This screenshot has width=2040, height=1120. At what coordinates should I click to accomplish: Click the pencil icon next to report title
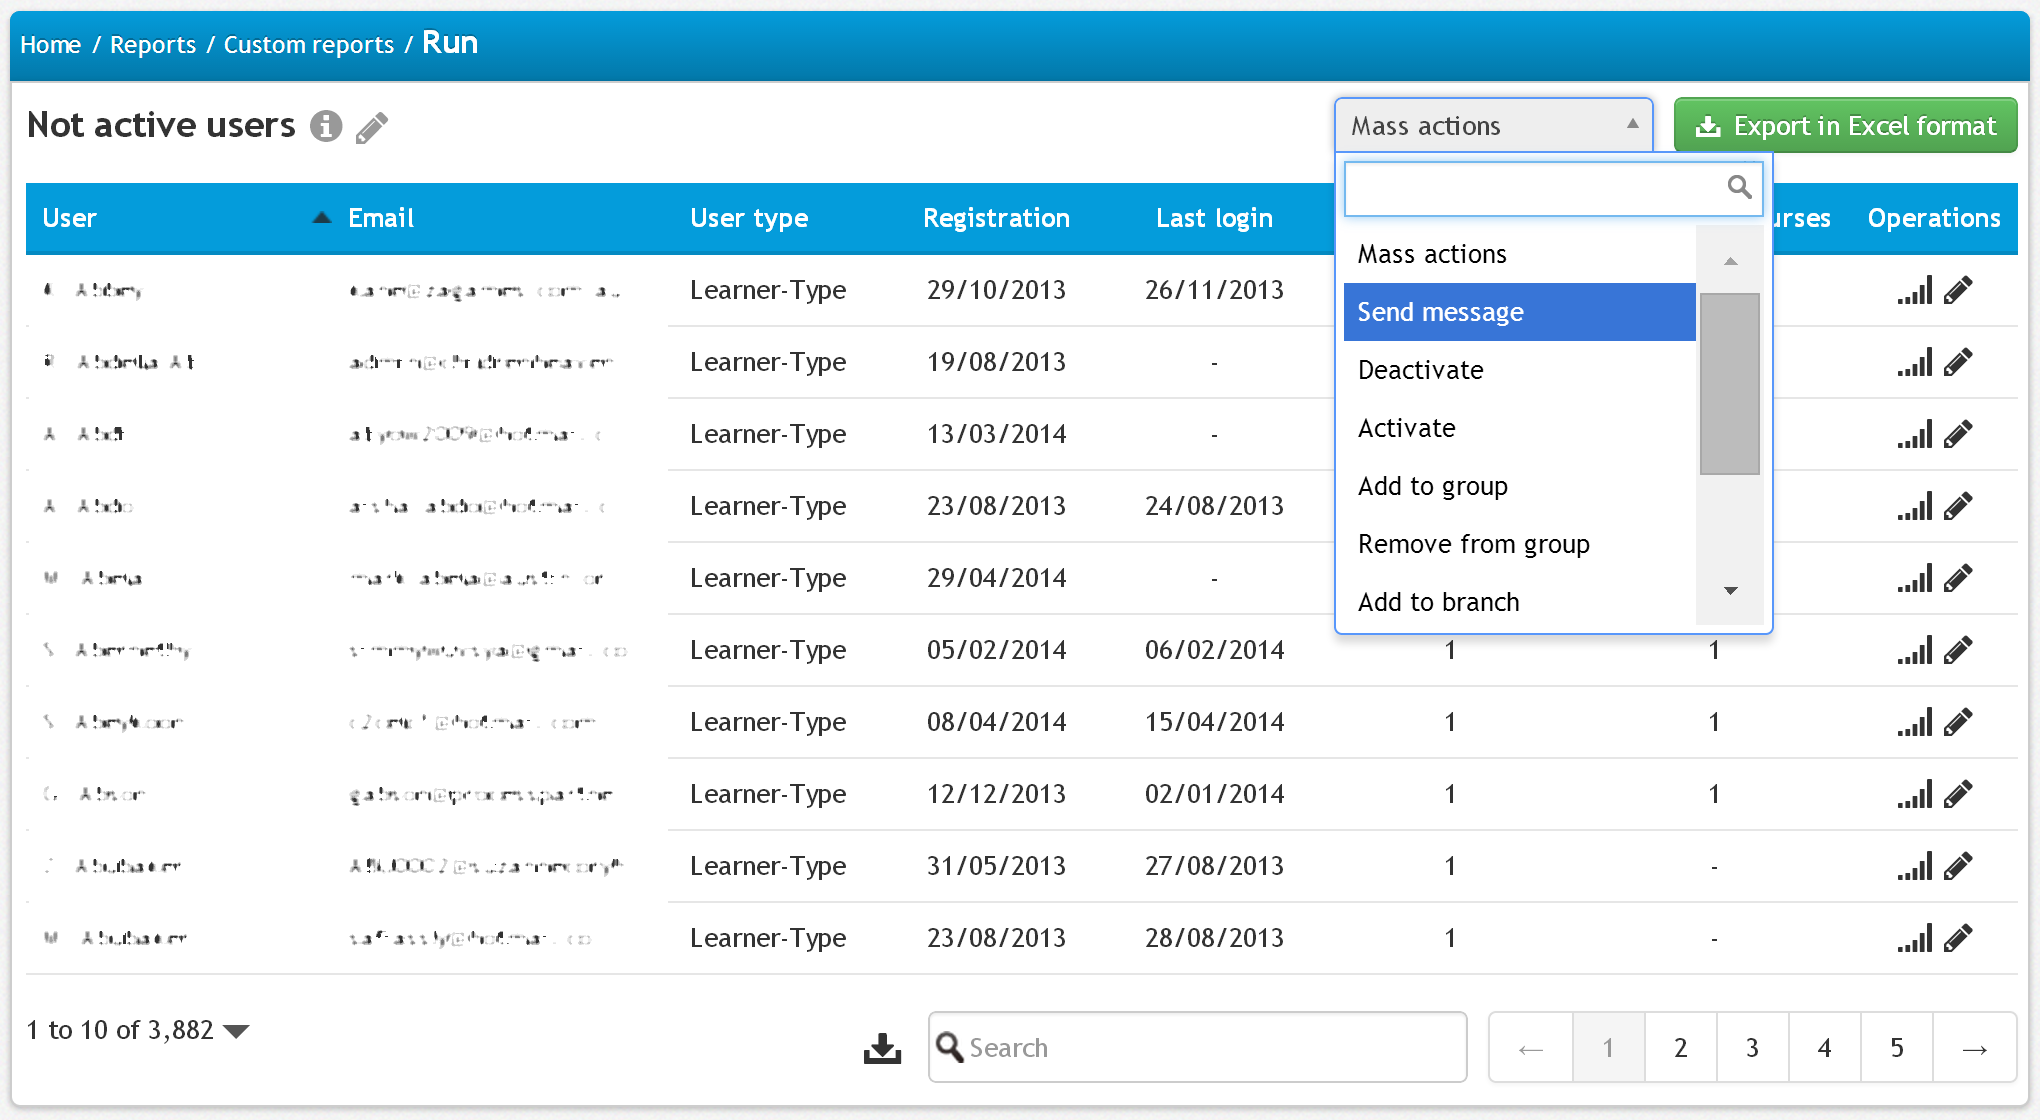pos(371,128)
